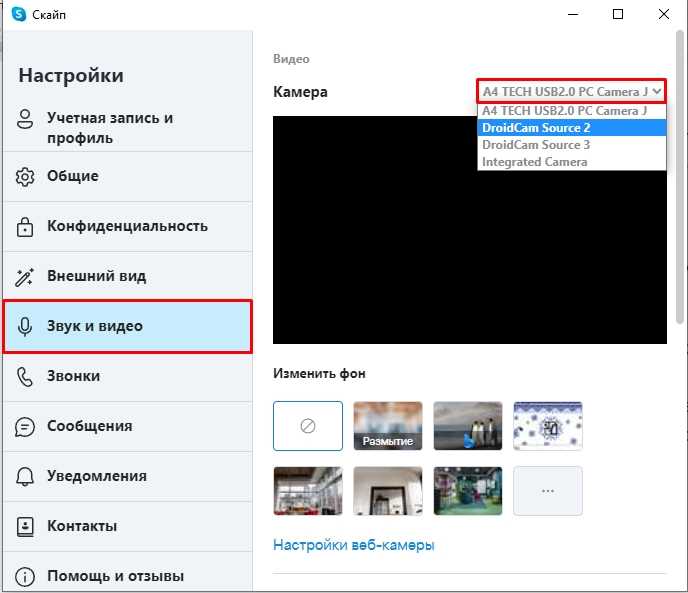Select the Звук и видео section
Image resolution: width=688 pixels, height=593 pixels.
(128, 327)
